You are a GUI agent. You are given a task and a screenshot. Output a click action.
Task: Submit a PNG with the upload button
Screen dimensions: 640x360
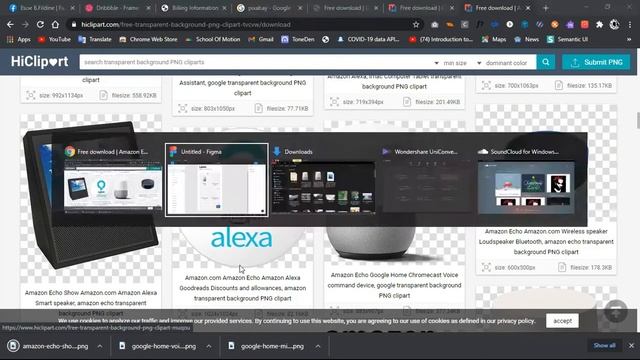[596, 62]
